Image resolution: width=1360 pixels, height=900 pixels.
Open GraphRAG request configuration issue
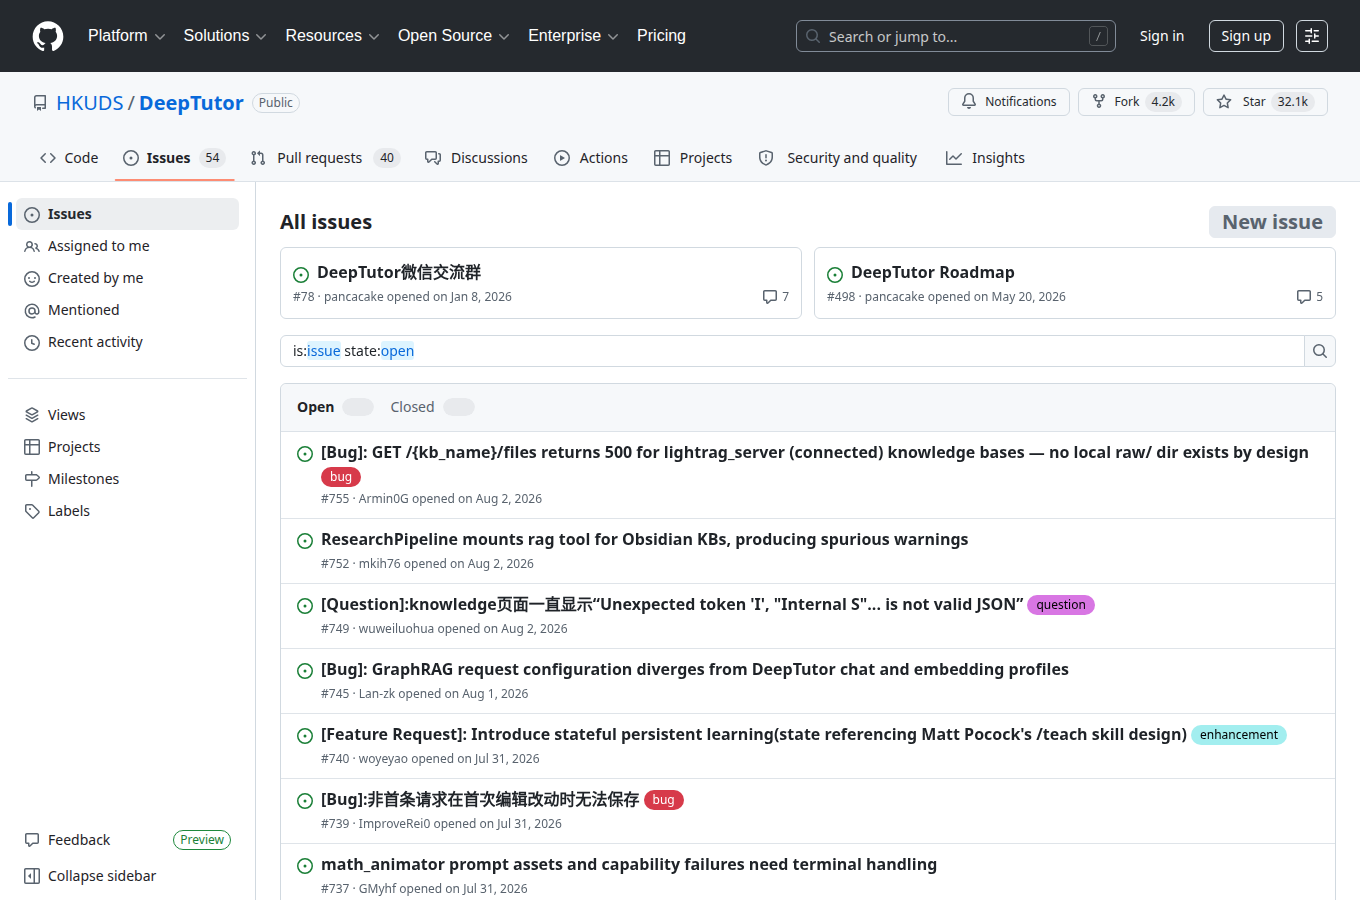695,669
